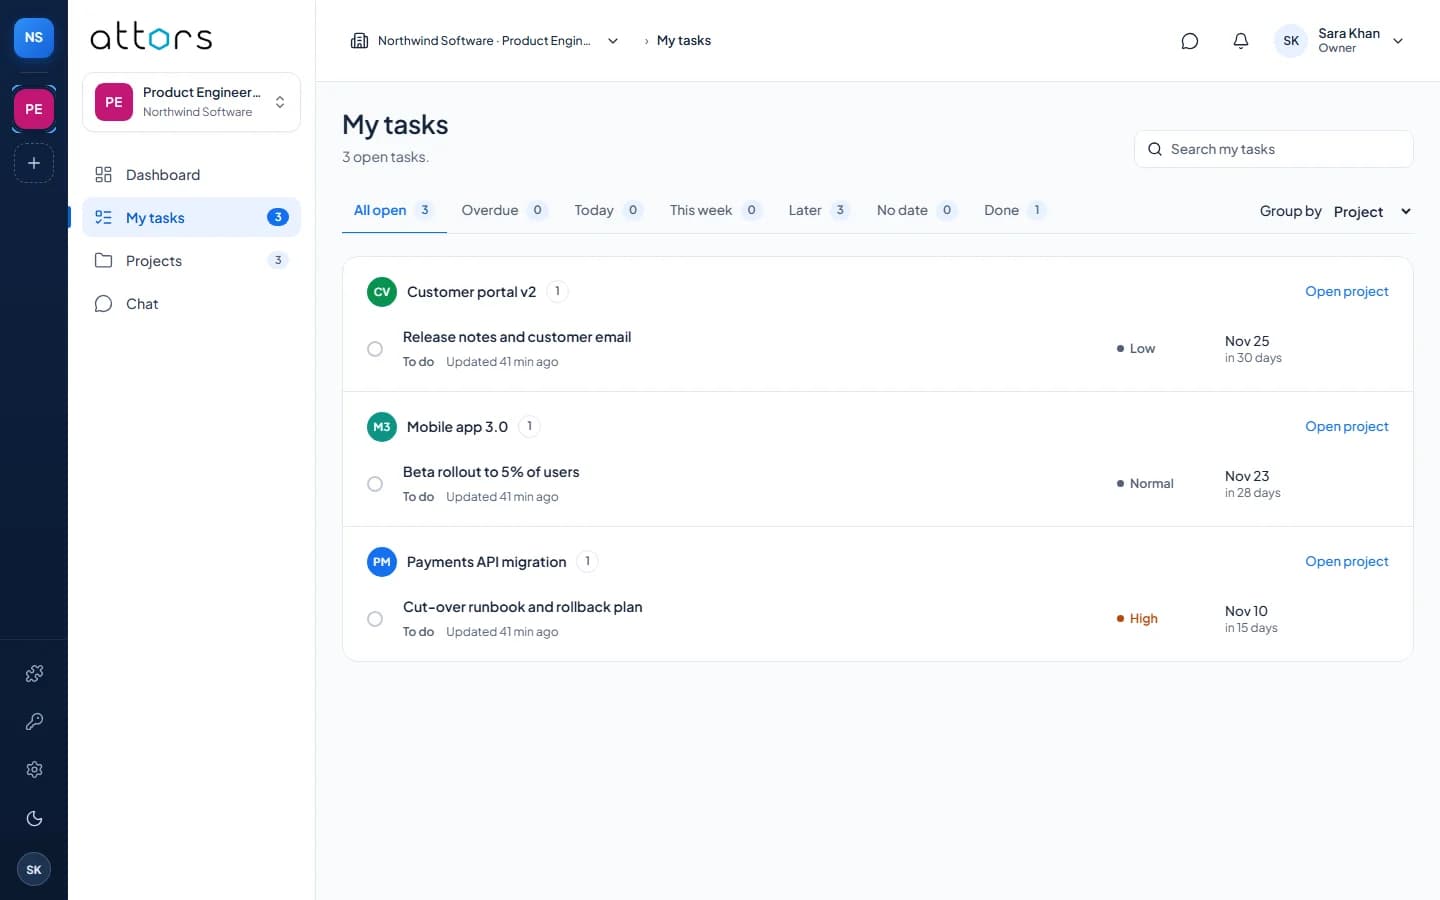Select the All open tab
The width and height of the screenshot is (1440, 900).
[x=394, y=210]
